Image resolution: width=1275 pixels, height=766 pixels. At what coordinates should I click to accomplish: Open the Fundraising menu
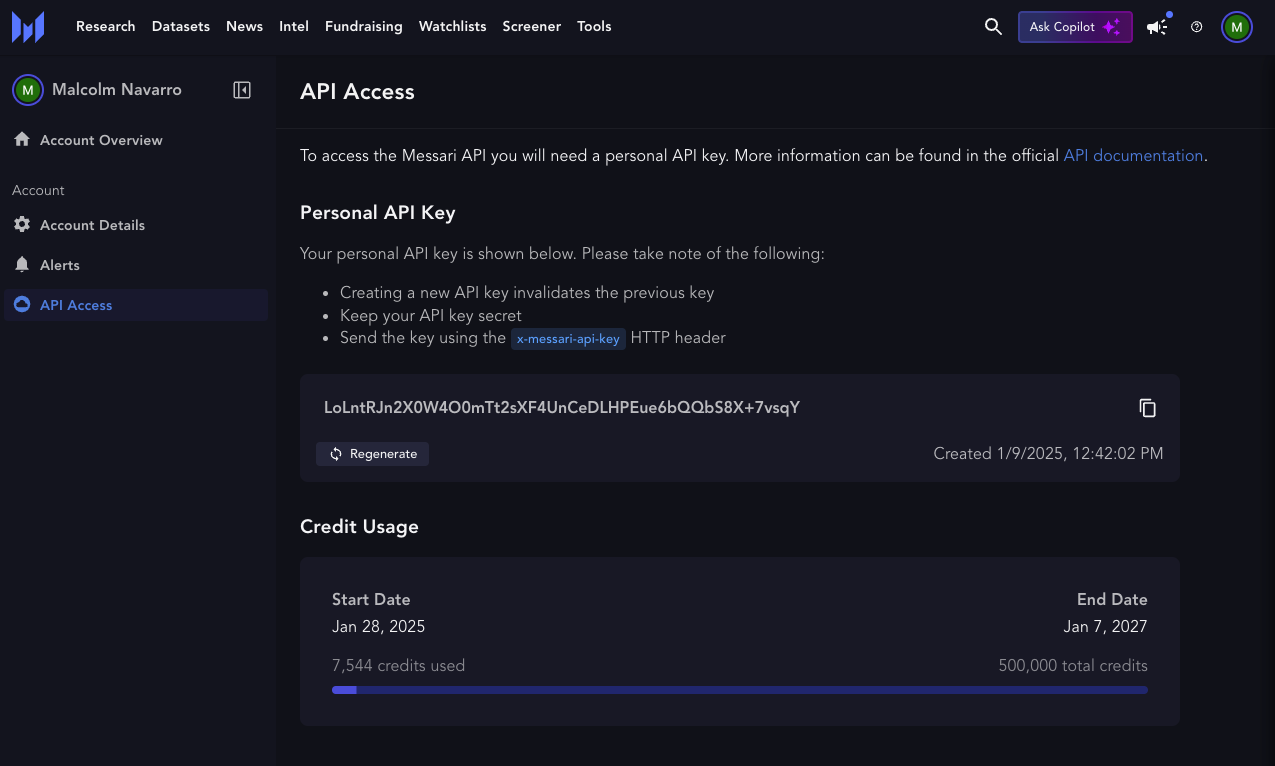(364, 27)
